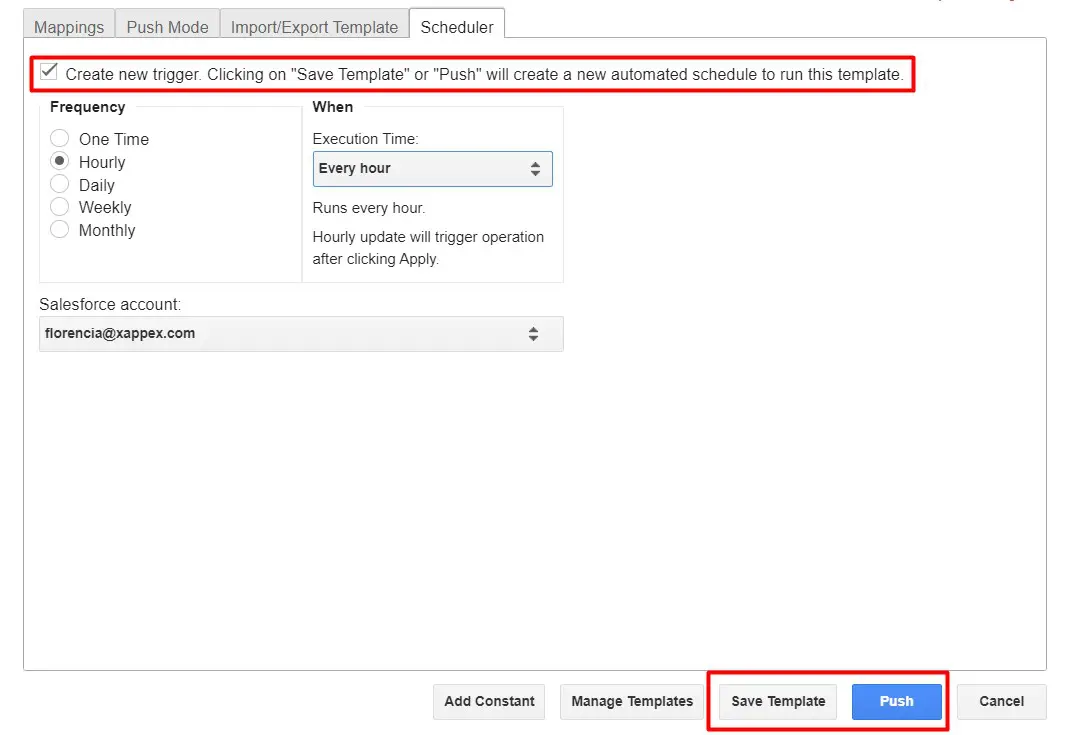This screenshot has height=735, width=1073.
Task: Pick the Weekly frequency option
Action: point(60,207)
